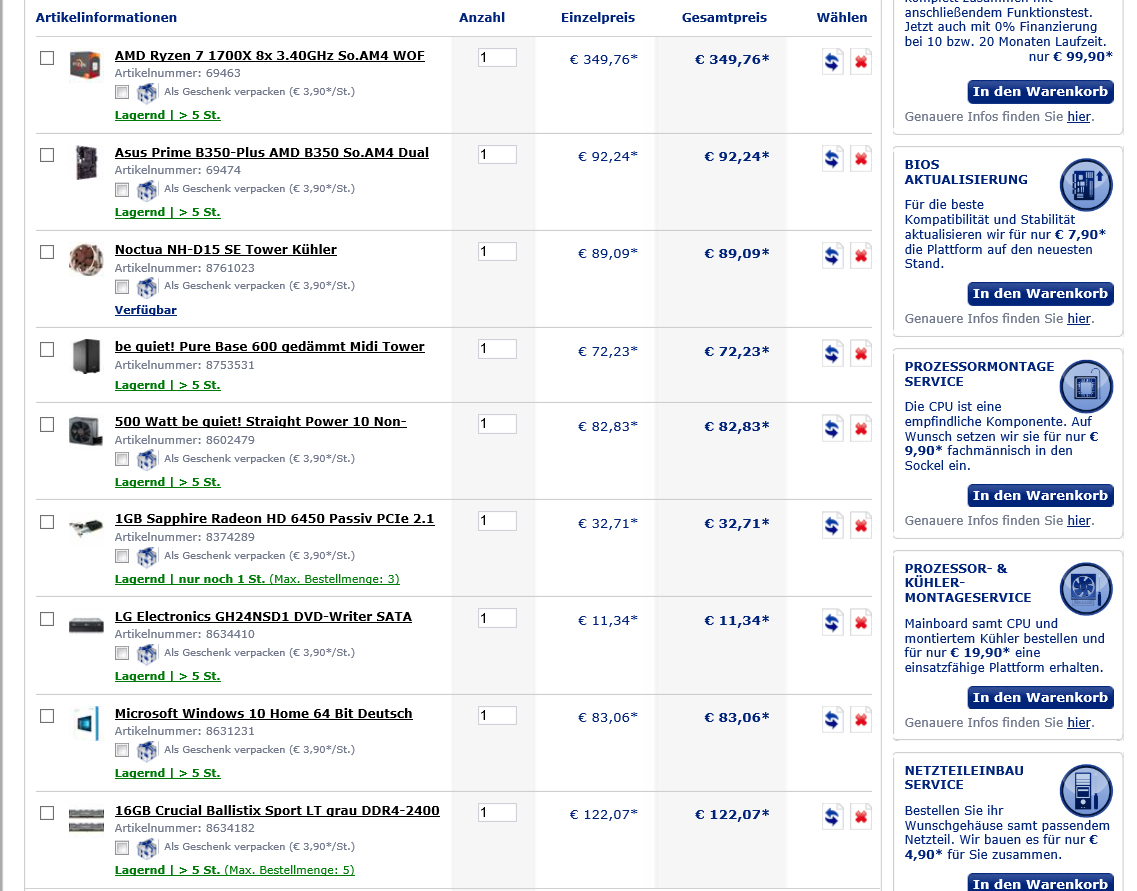Image resolution: width=1137 pixels, height=891 pixels.
Task: Click the Asus Prime B350-Plus product thumbnail
Action: click(86, 162)
